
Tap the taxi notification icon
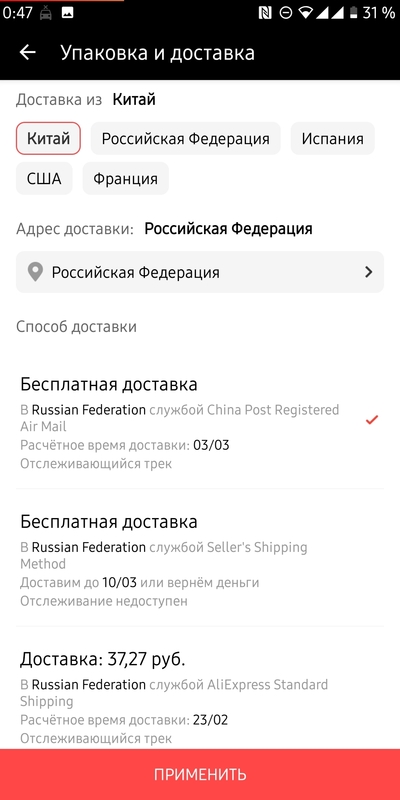coord(46,13)
